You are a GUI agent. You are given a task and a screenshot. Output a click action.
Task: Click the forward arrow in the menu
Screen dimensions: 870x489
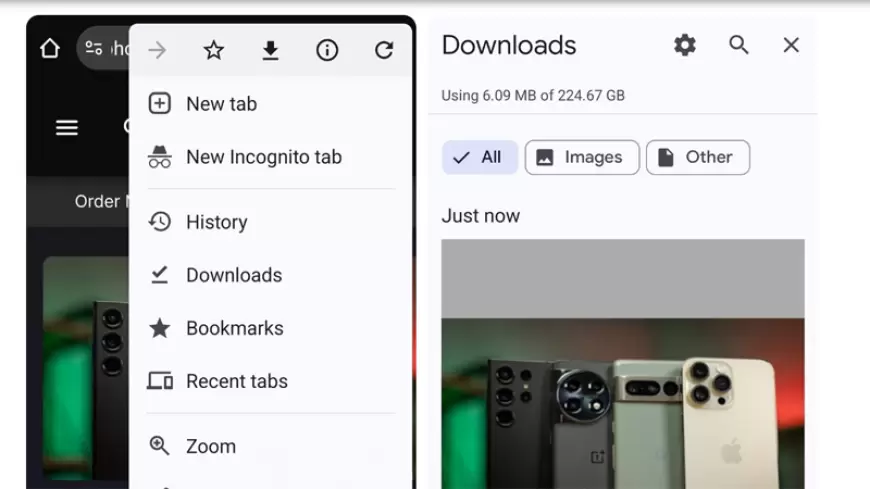click(x=157, y=50)
